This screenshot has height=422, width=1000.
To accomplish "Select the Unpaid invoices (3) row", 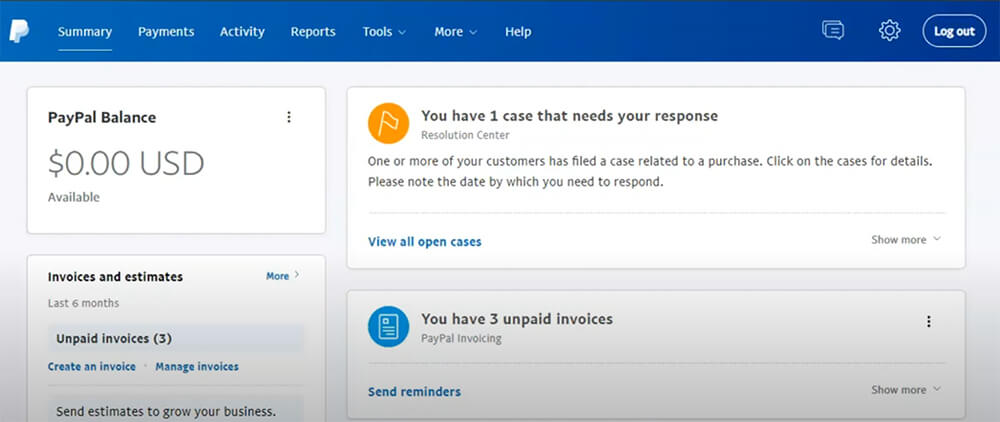I will [176, 338].
